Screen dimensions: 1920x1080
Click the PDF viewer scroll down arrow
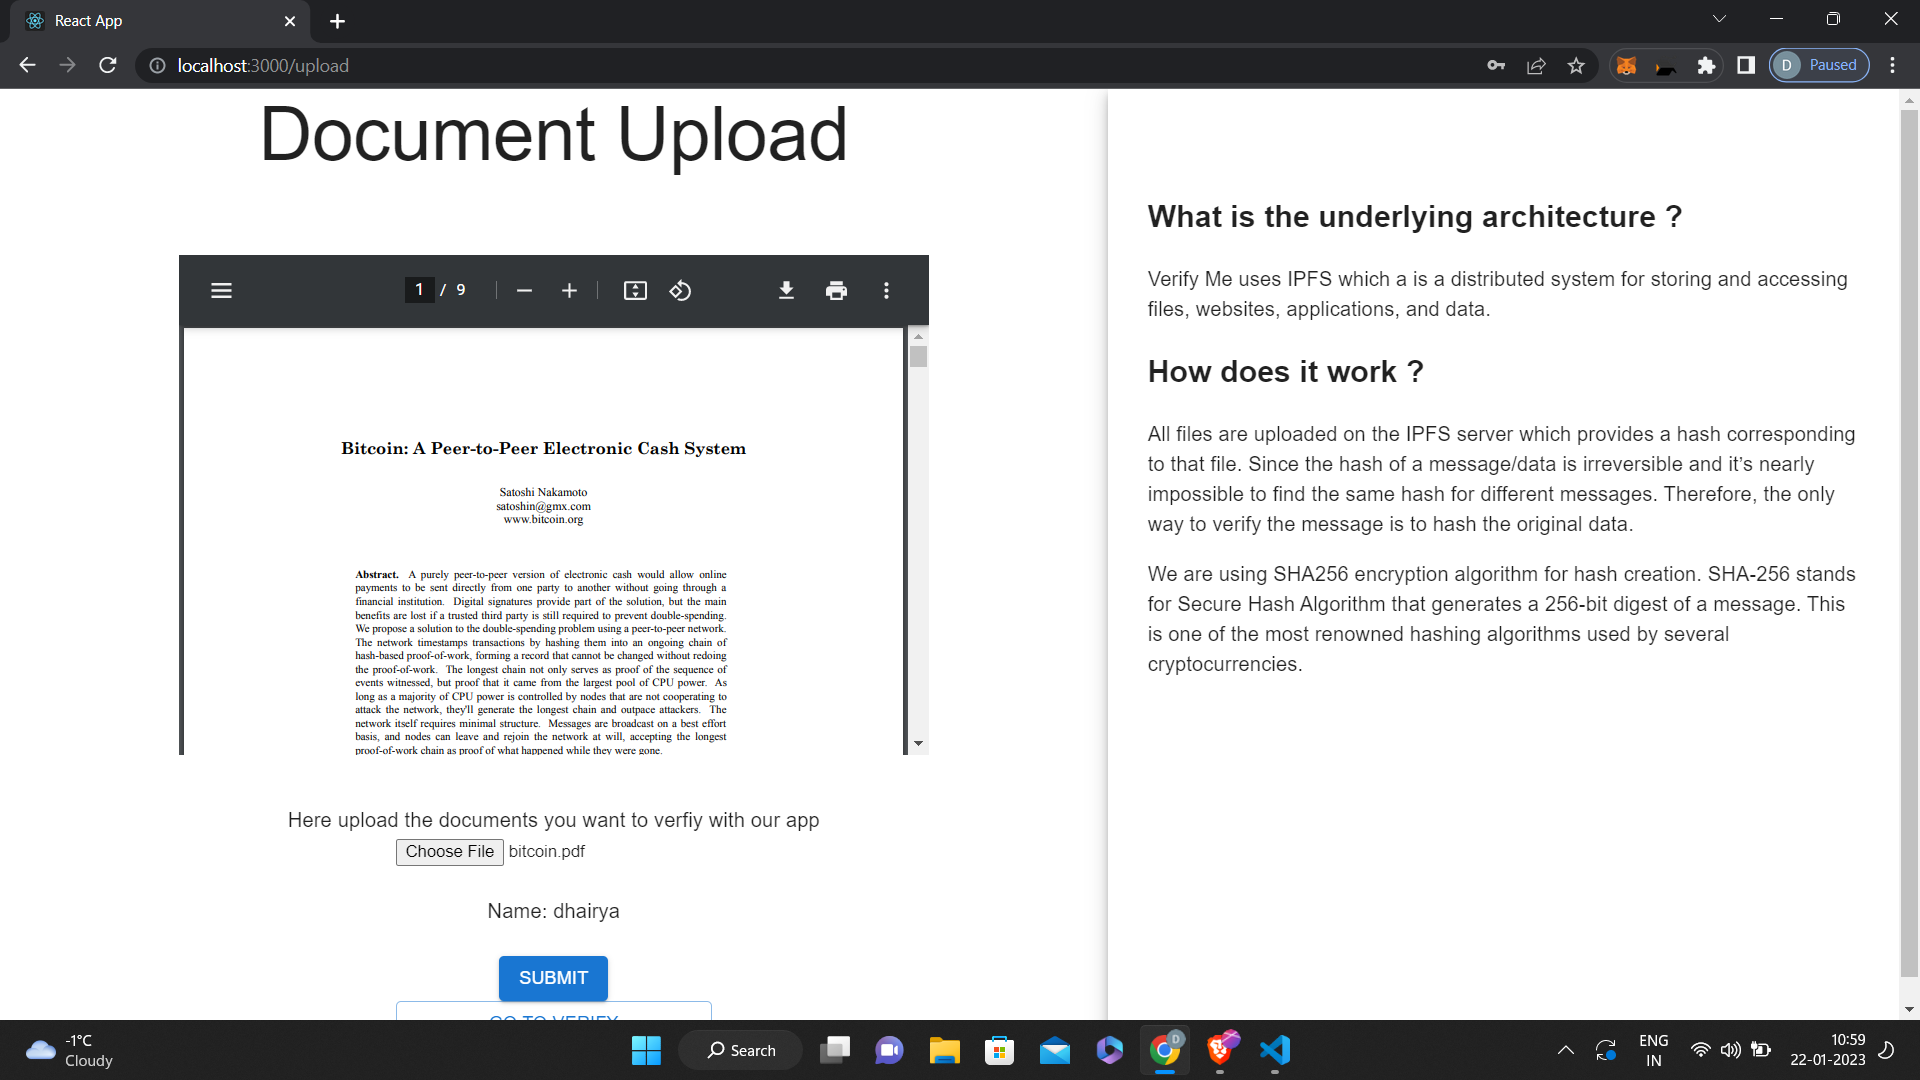click(918, 744)
